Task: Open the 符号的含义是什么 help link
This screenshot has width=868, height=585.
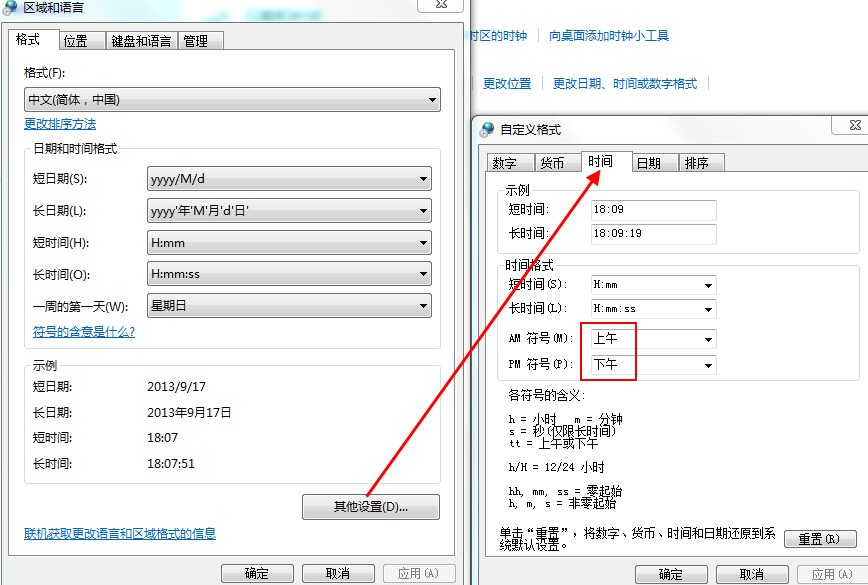Action: pos(84,332)
